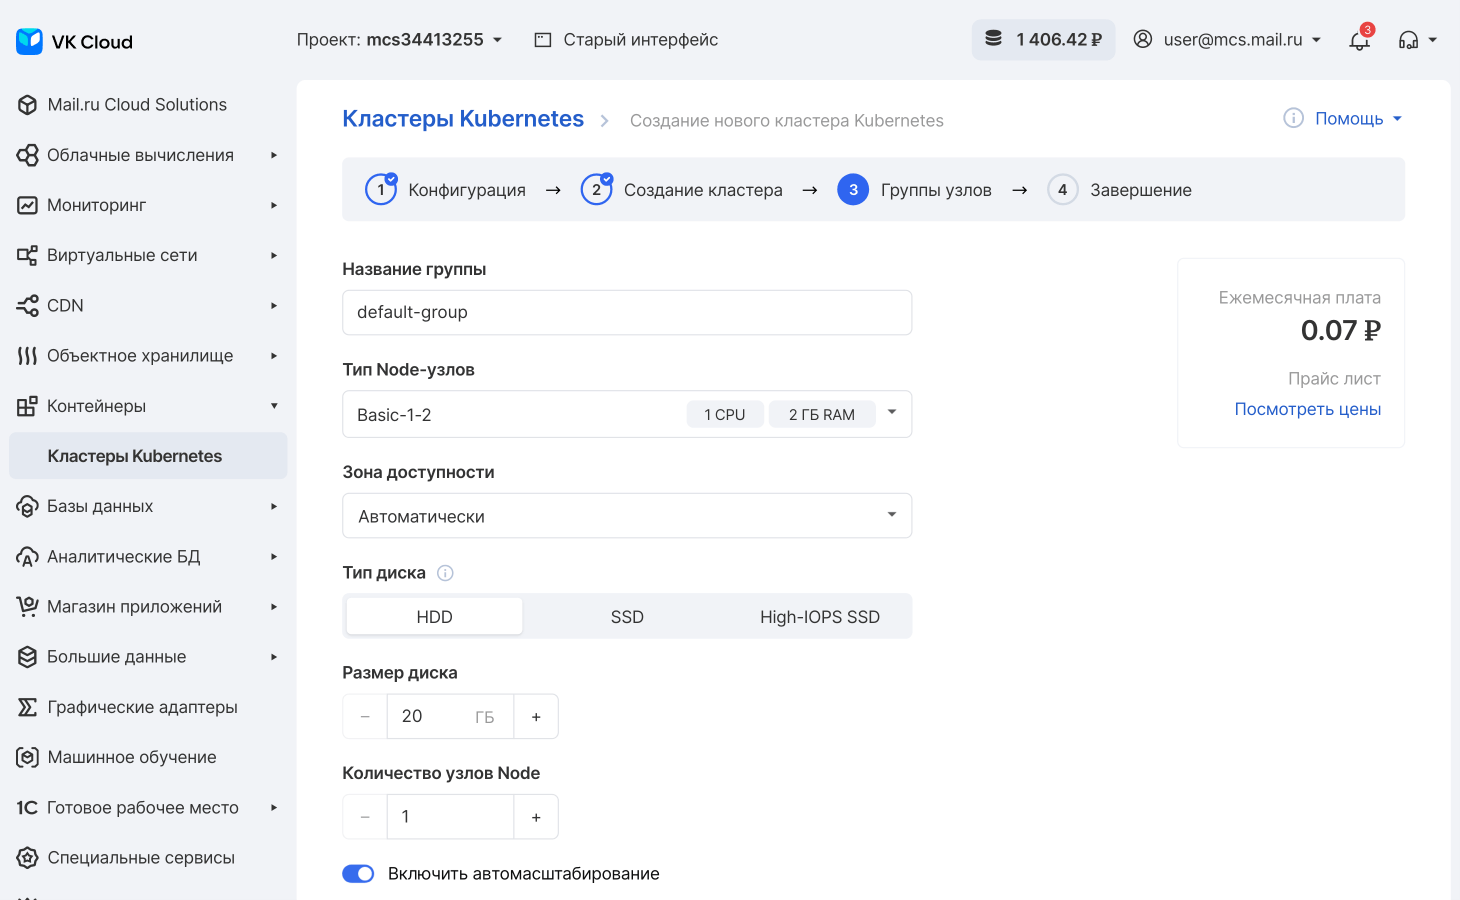This screenshot has height=900, width=1460.
Task: Open Кластеры Kubernetes sidebar item
Action: point(148,456)
